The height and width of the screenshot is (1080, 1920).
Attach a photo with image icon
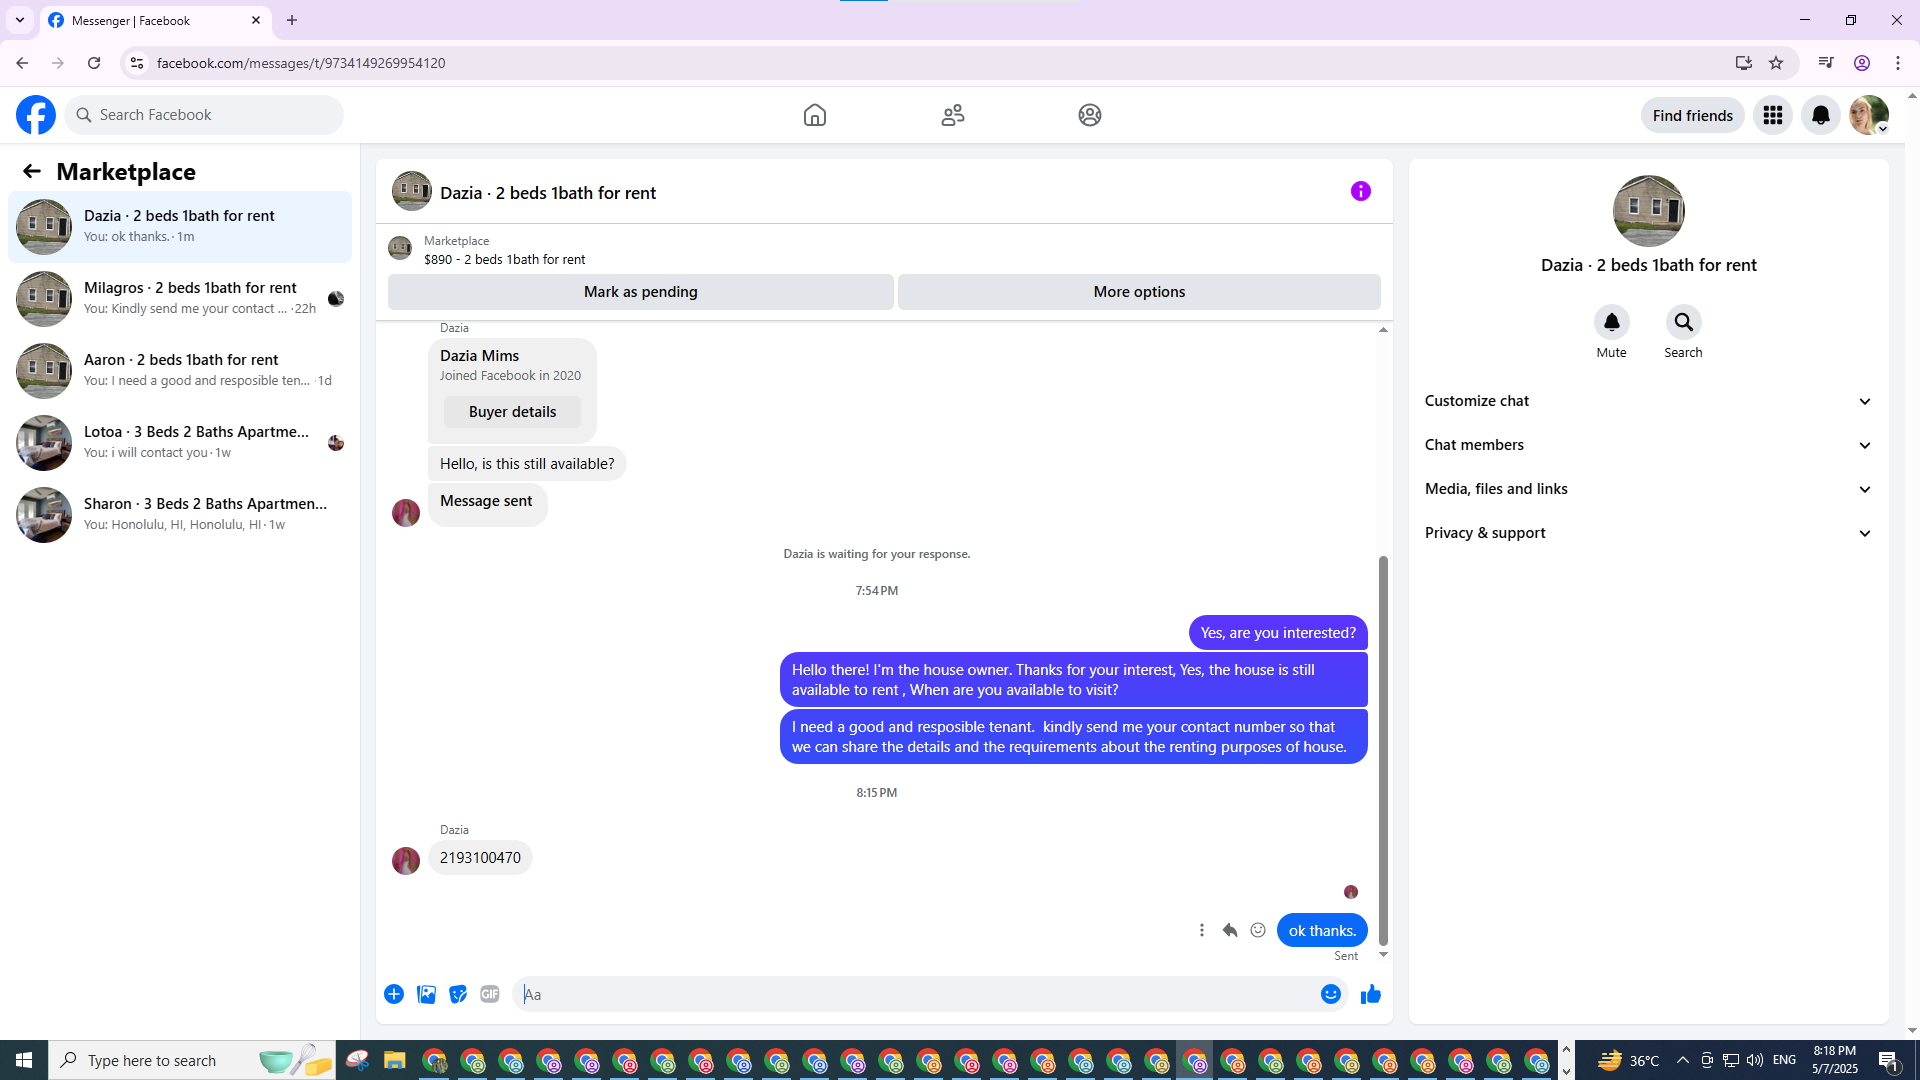click(426, 994)
